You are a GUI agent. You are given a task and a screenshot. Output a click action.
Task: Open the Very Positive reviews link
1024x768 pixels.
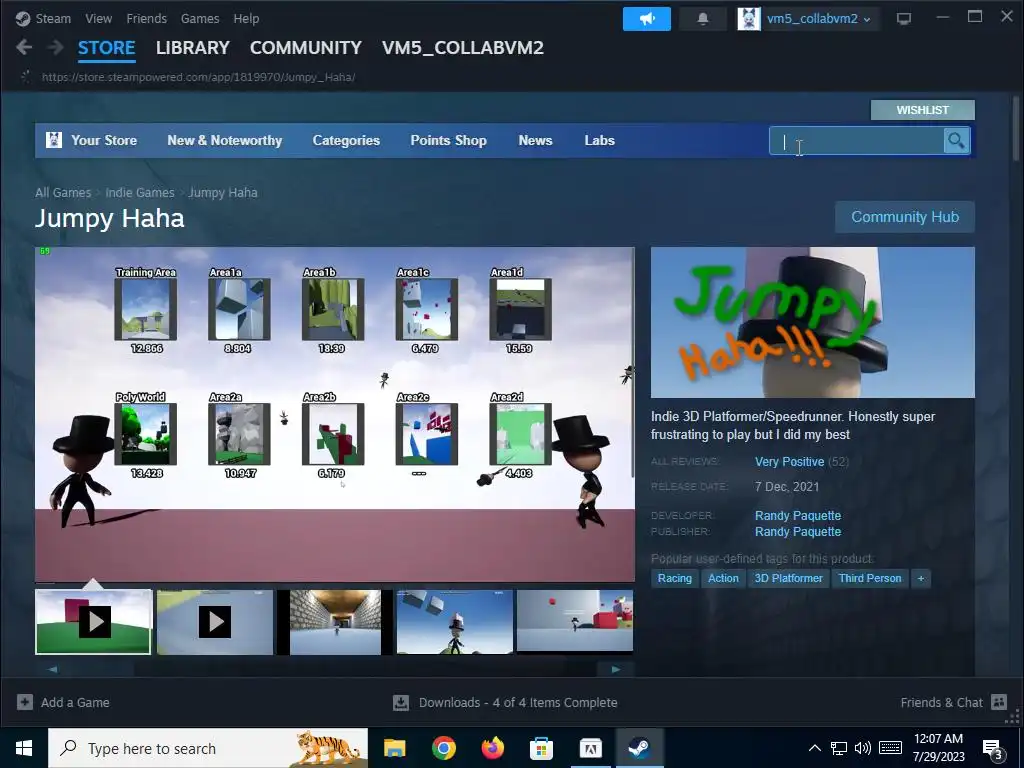tap(789, 462)
